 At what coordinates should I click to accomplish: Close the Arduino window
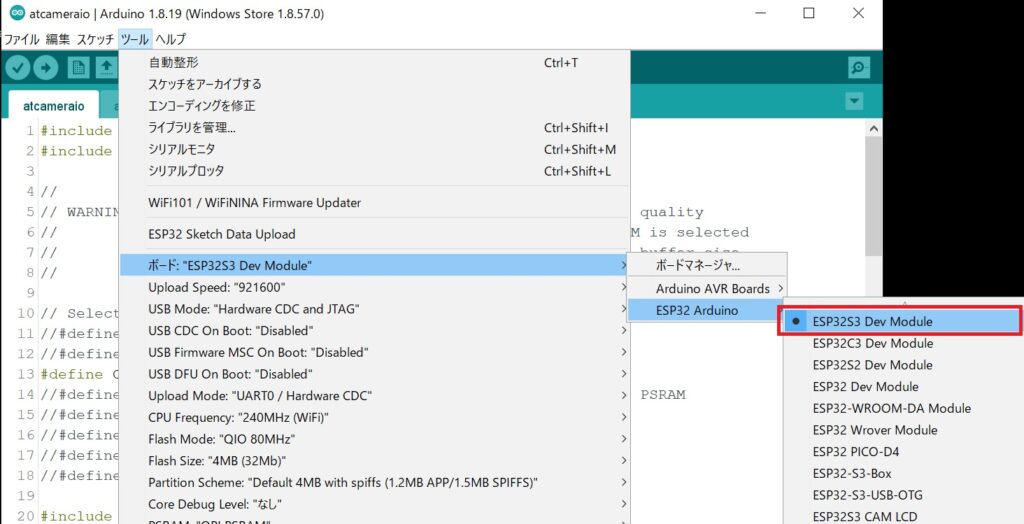click(x=859, y=13)
